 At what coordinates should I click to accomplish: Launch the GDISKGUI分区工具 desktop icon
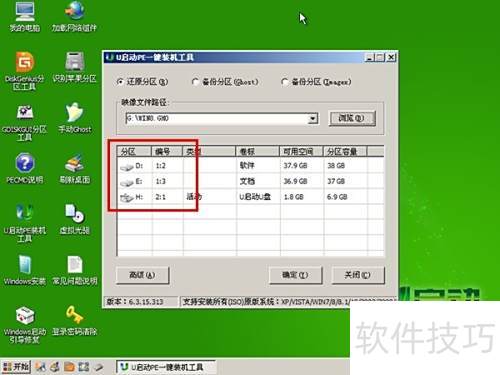24,123
